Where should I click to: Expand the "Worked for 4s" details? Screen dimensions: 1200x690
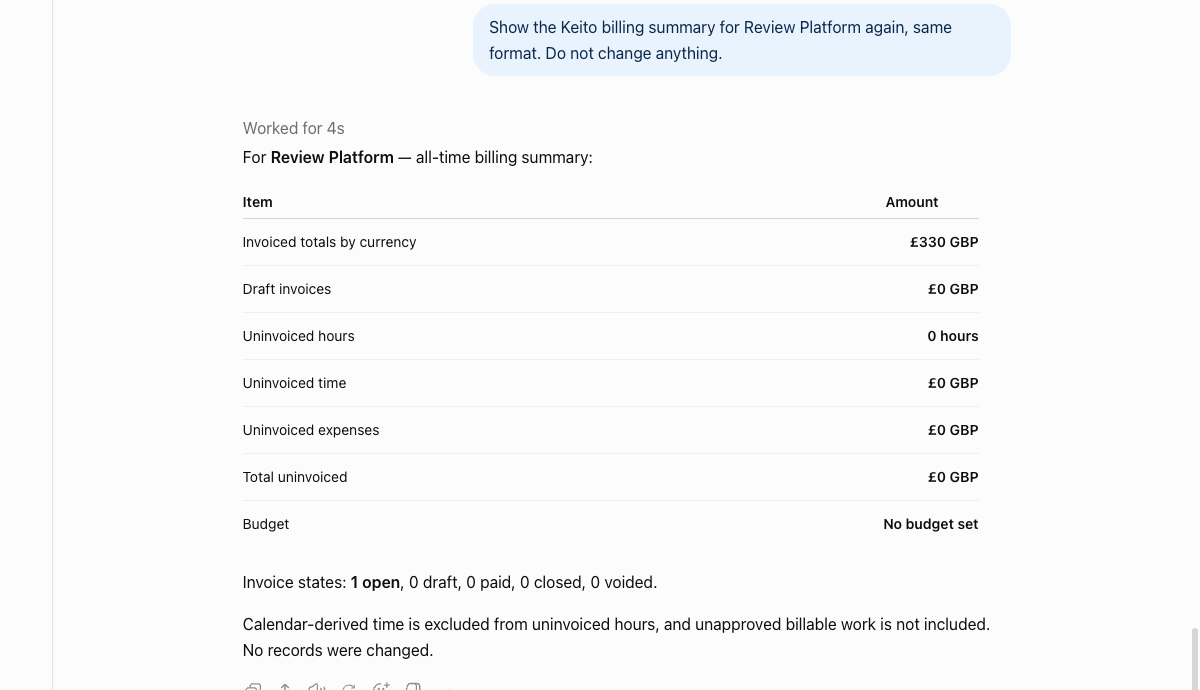tap(293, 128)
